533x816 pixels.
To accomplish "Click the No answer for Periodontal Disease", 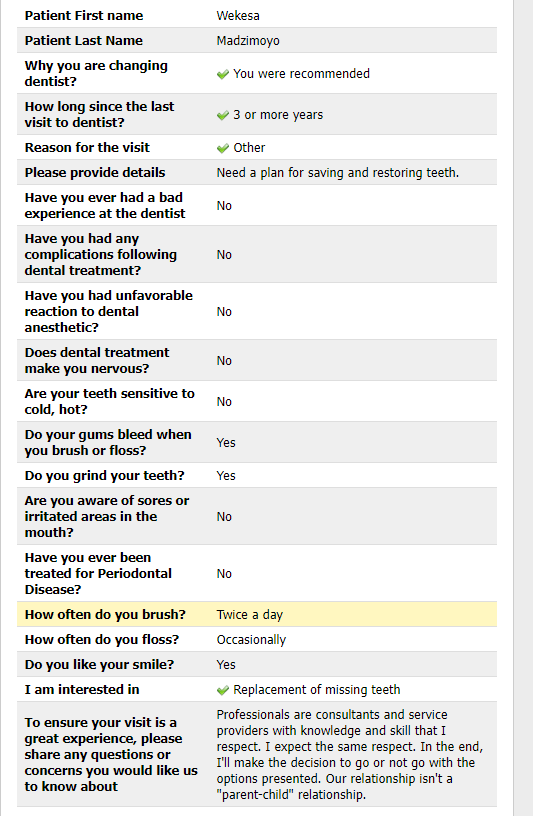I will [x=224, y=574].
